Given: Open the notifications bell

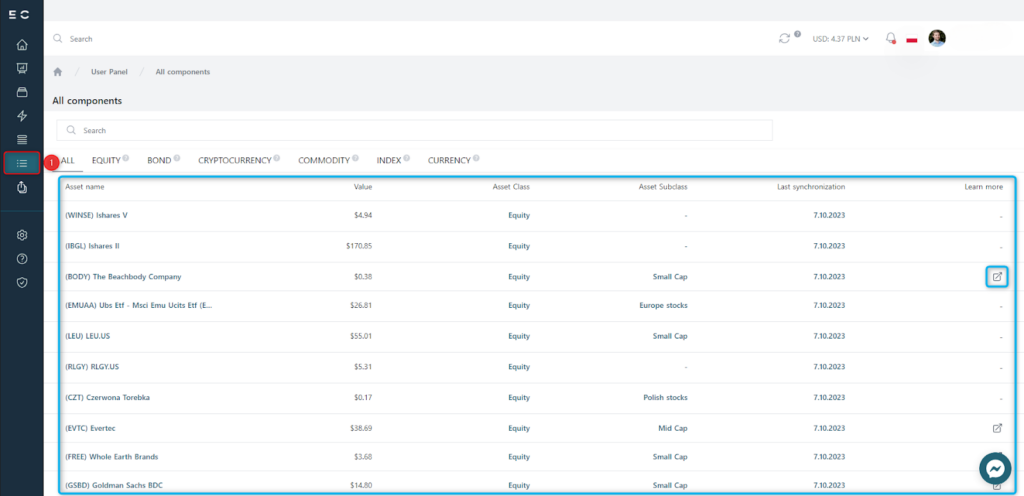Looking at the screenshot, I should click(890, 38).
